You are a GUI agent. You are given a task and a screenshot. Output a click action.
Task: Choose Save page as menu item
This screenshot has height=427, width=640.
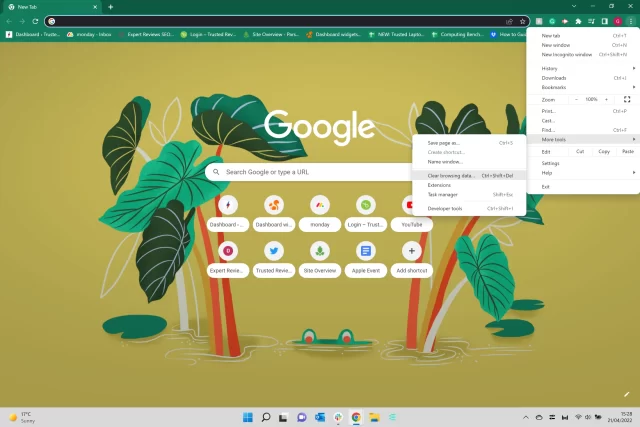[469, 143]
